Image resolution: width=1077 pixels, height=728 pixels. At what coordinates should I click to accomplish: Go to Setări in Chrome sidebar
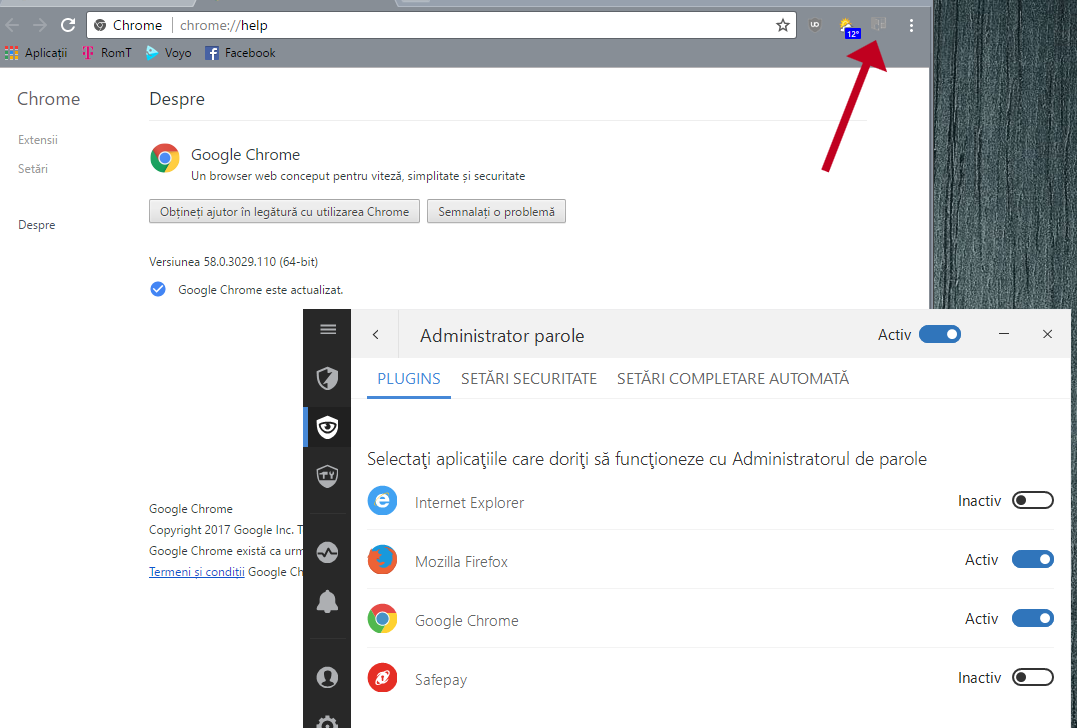tap(33, 169)
